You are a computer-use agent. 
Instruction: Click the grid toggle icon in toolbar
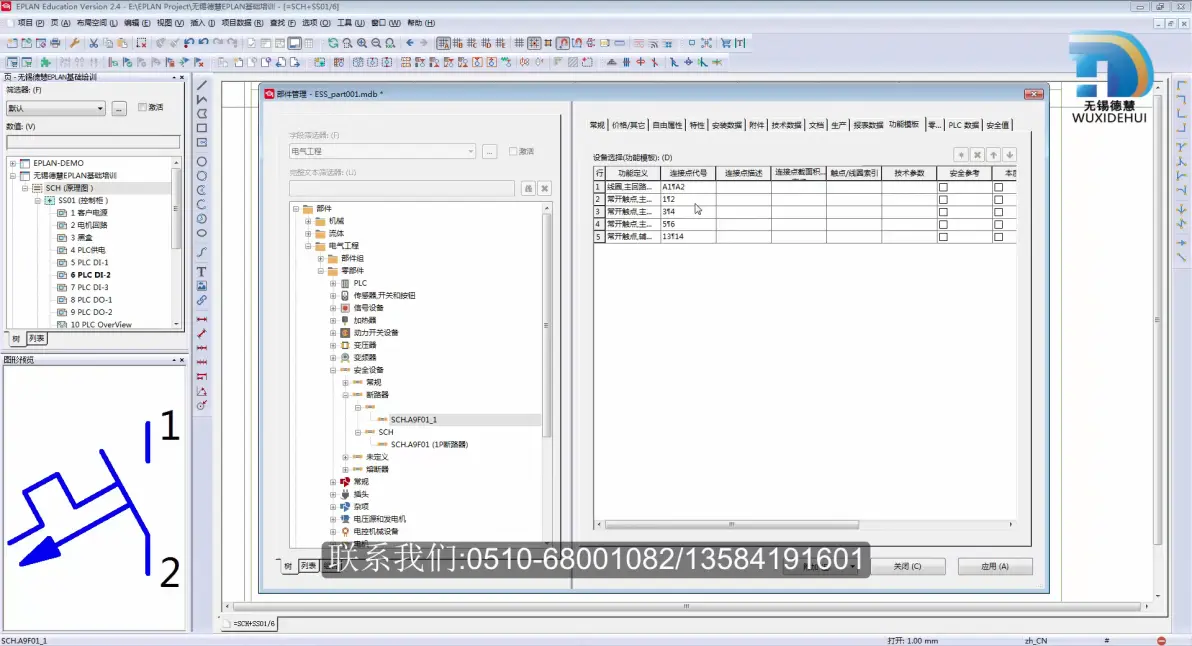tap(519, 43)
